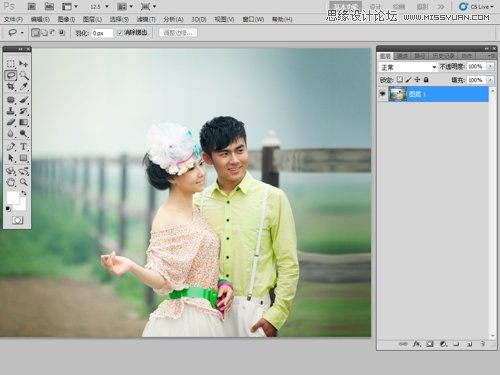Select the Pen tool
The image size is (500, 375).
(x=11, y=147)
